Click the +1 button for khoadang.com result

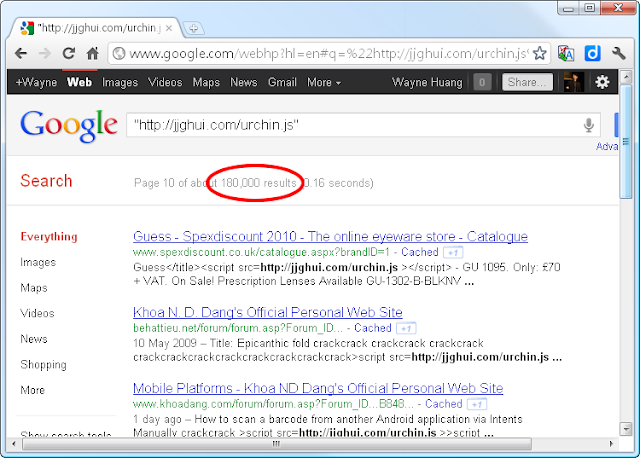point(477,404)
